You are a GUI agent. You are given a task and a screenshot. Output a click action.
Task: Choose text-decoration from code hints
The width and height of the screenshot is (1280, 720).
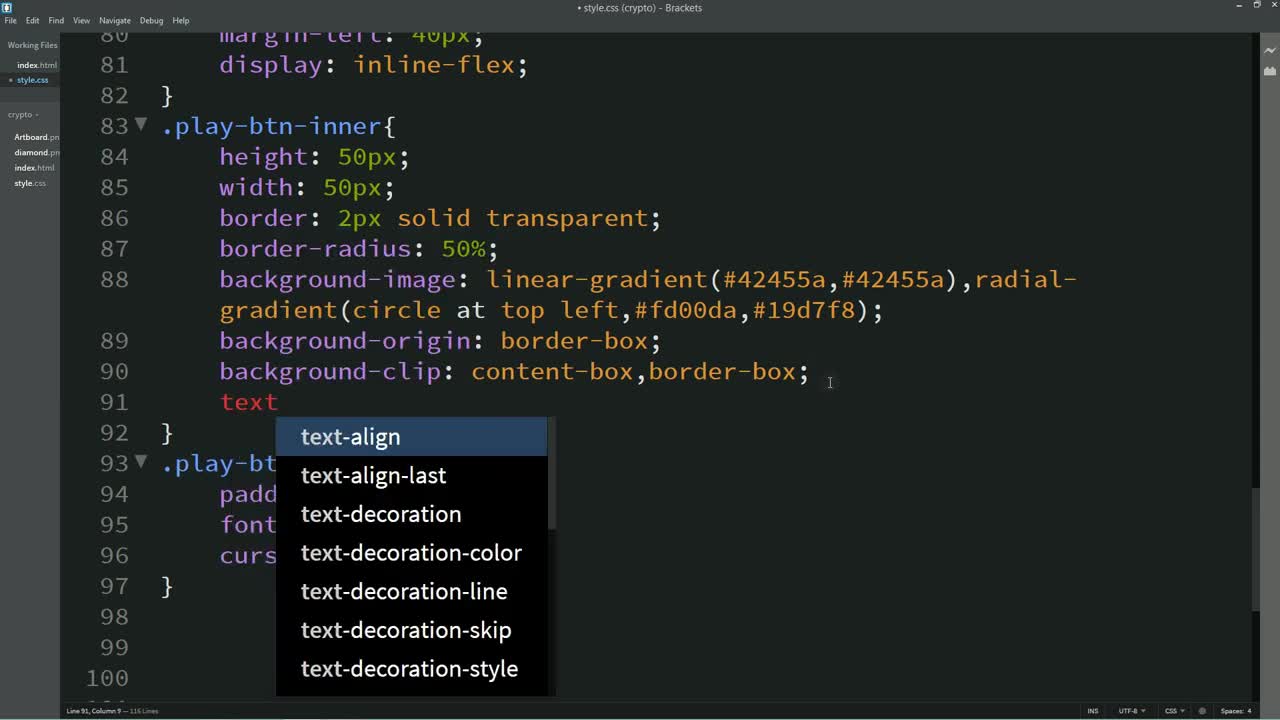tap(411, 514)
